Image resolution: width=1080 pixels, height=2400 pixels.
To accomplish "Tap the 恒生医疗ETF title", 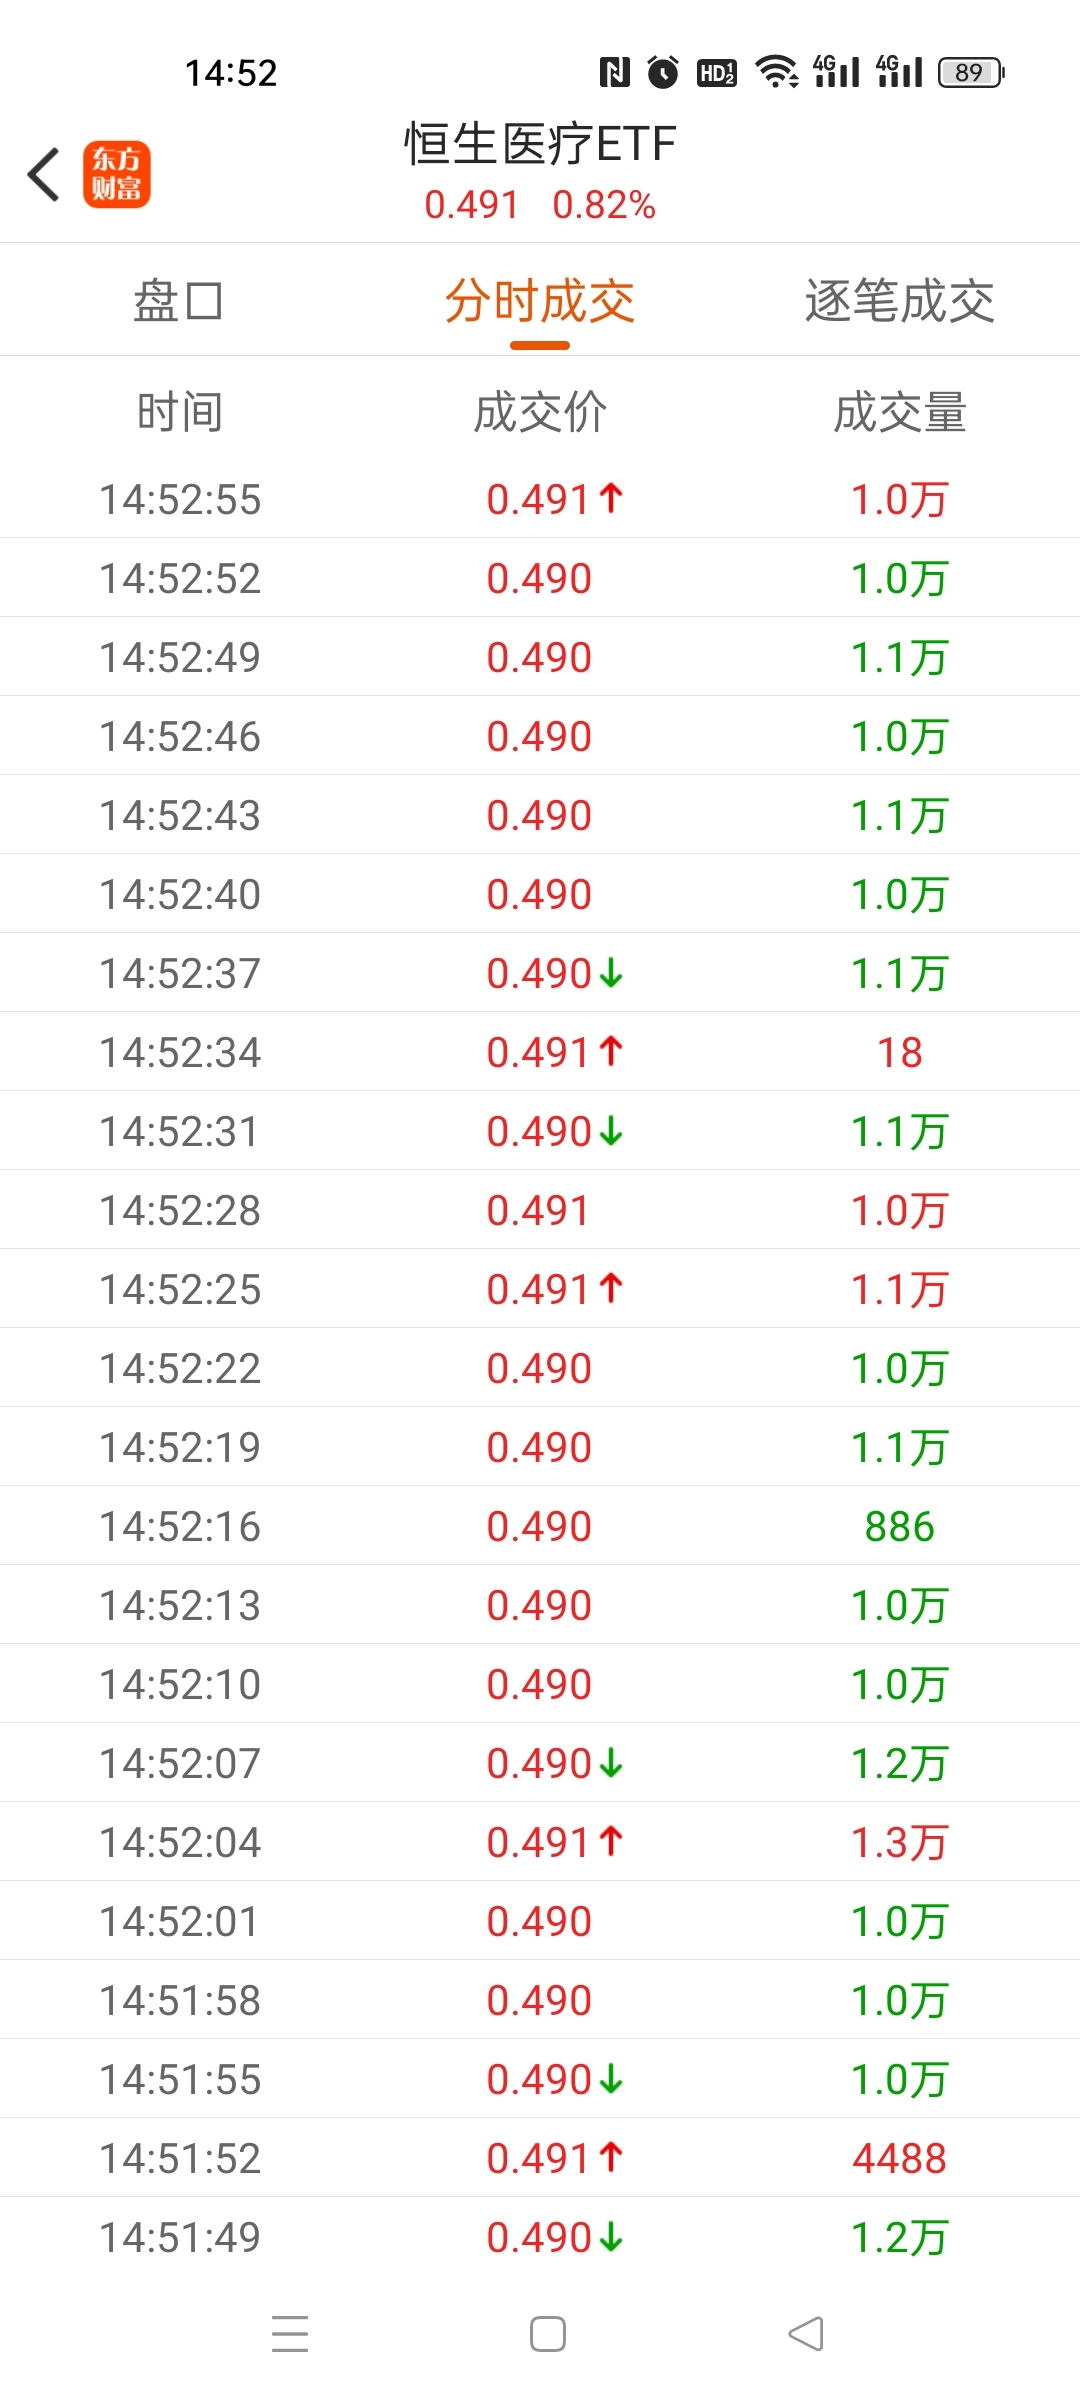I will point(540,144).
